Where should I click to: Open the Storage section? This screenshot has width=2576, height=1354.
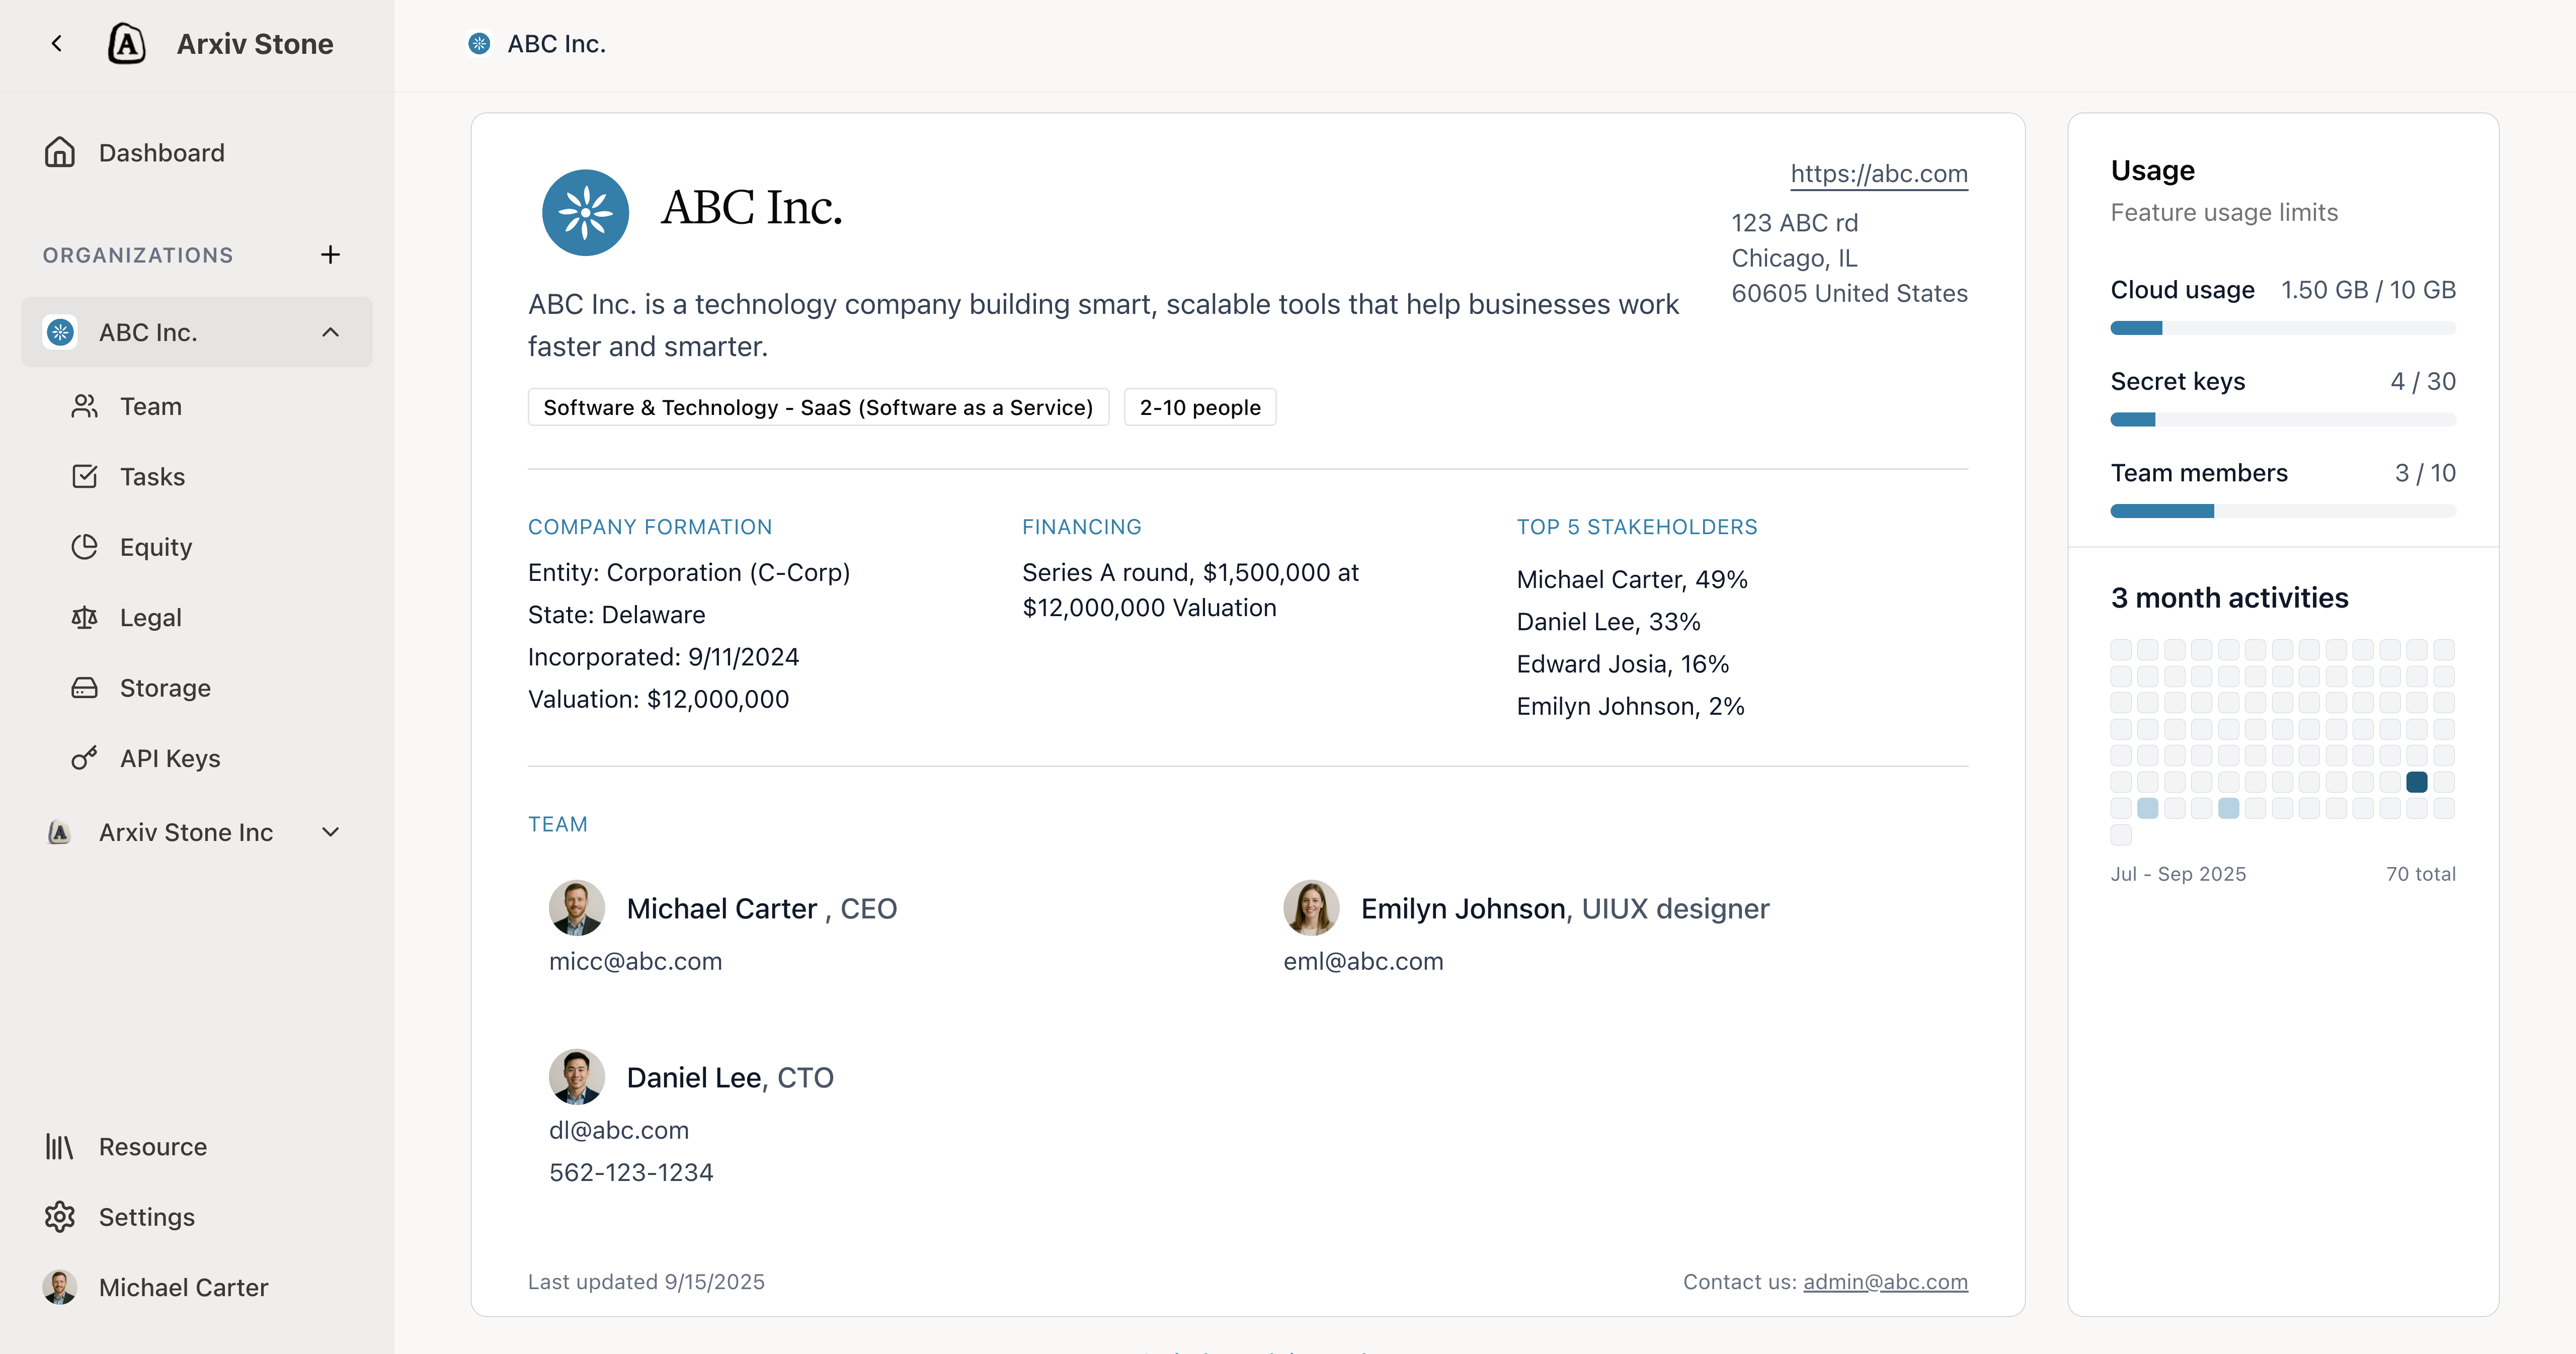pos(165,688)
